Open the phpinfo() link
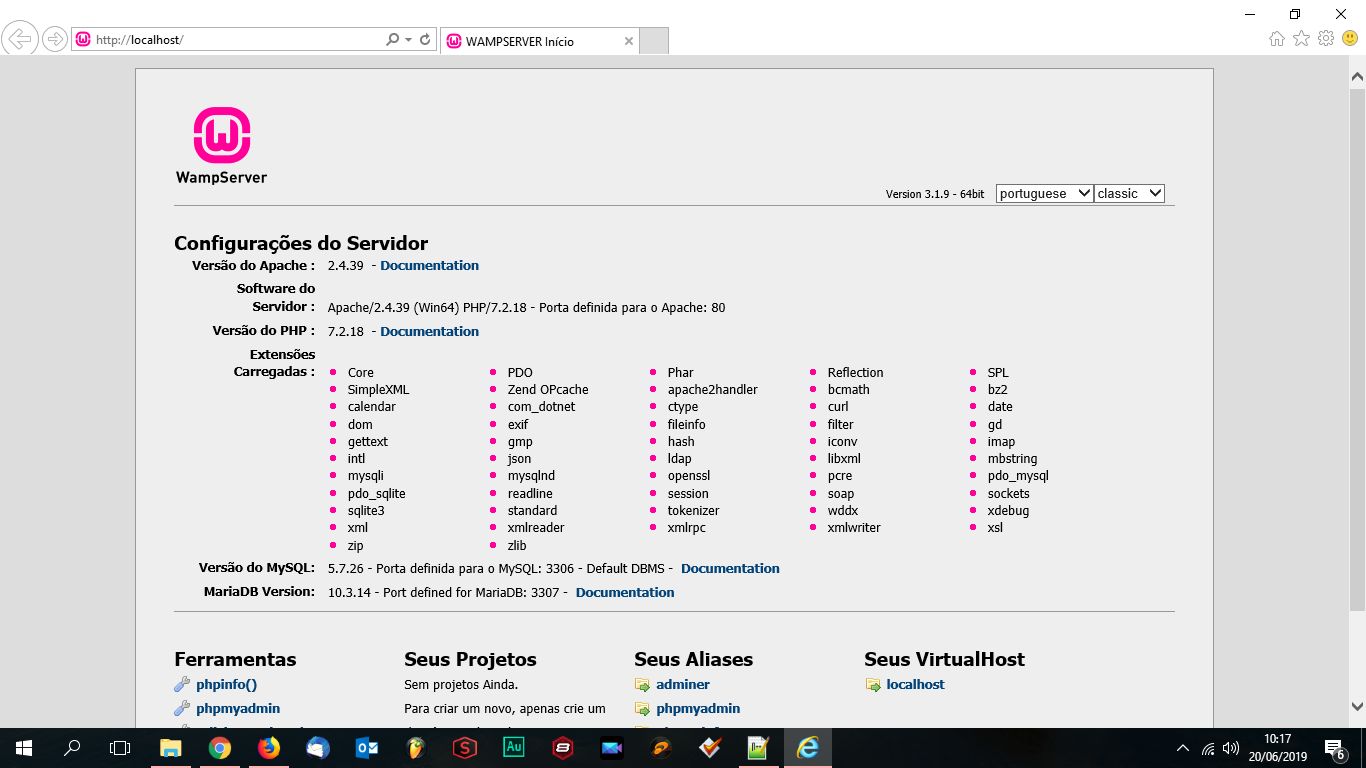The height and width of the screenshot is (768, 1366). [x=227, y=685]
